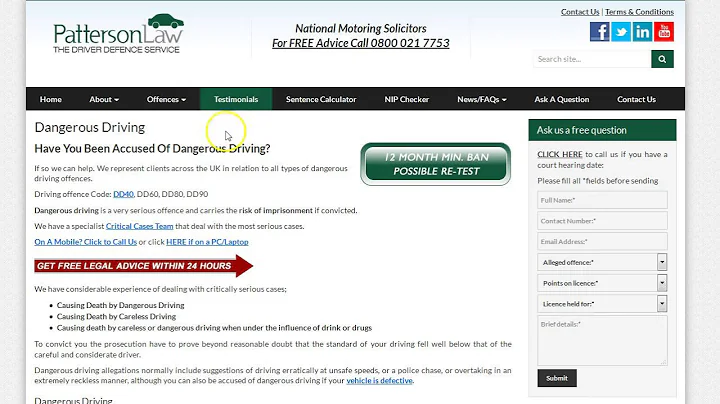
Task: Open the Twitter social icon
Action: coord(621,32)
